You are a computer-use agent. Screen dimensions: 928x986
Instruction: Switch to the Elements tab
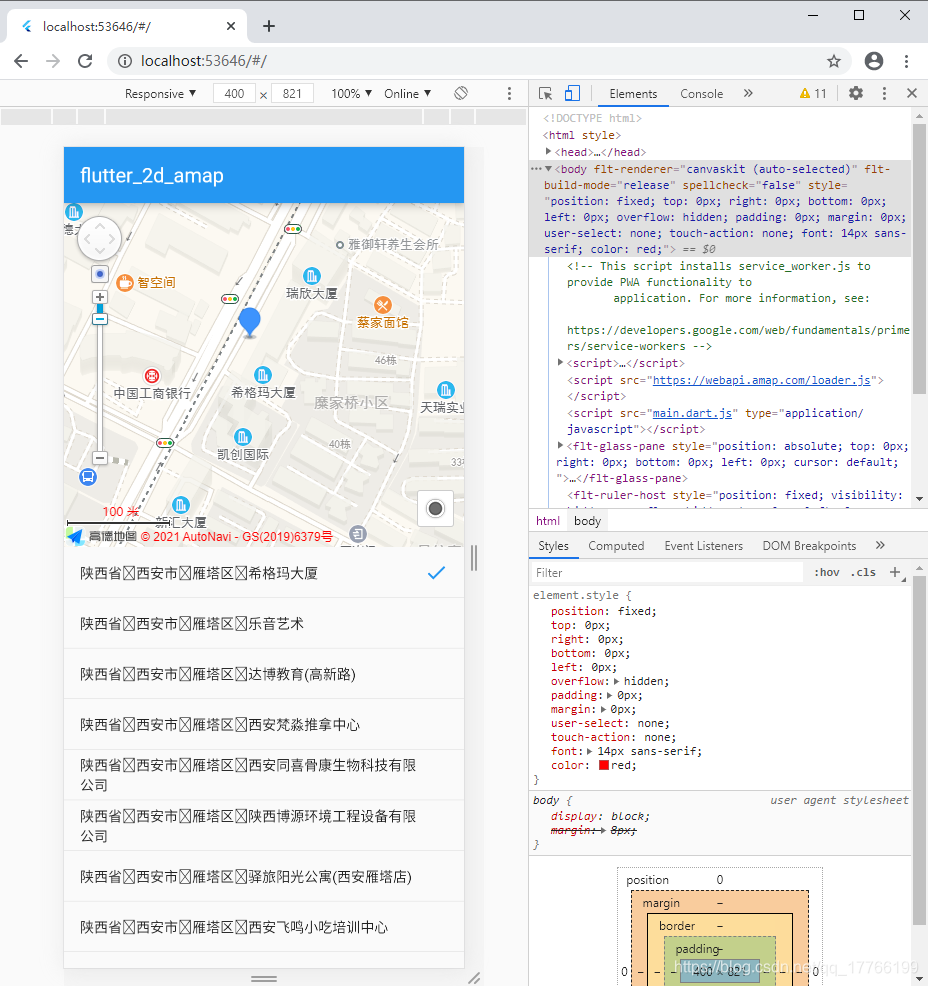point(633,94)
